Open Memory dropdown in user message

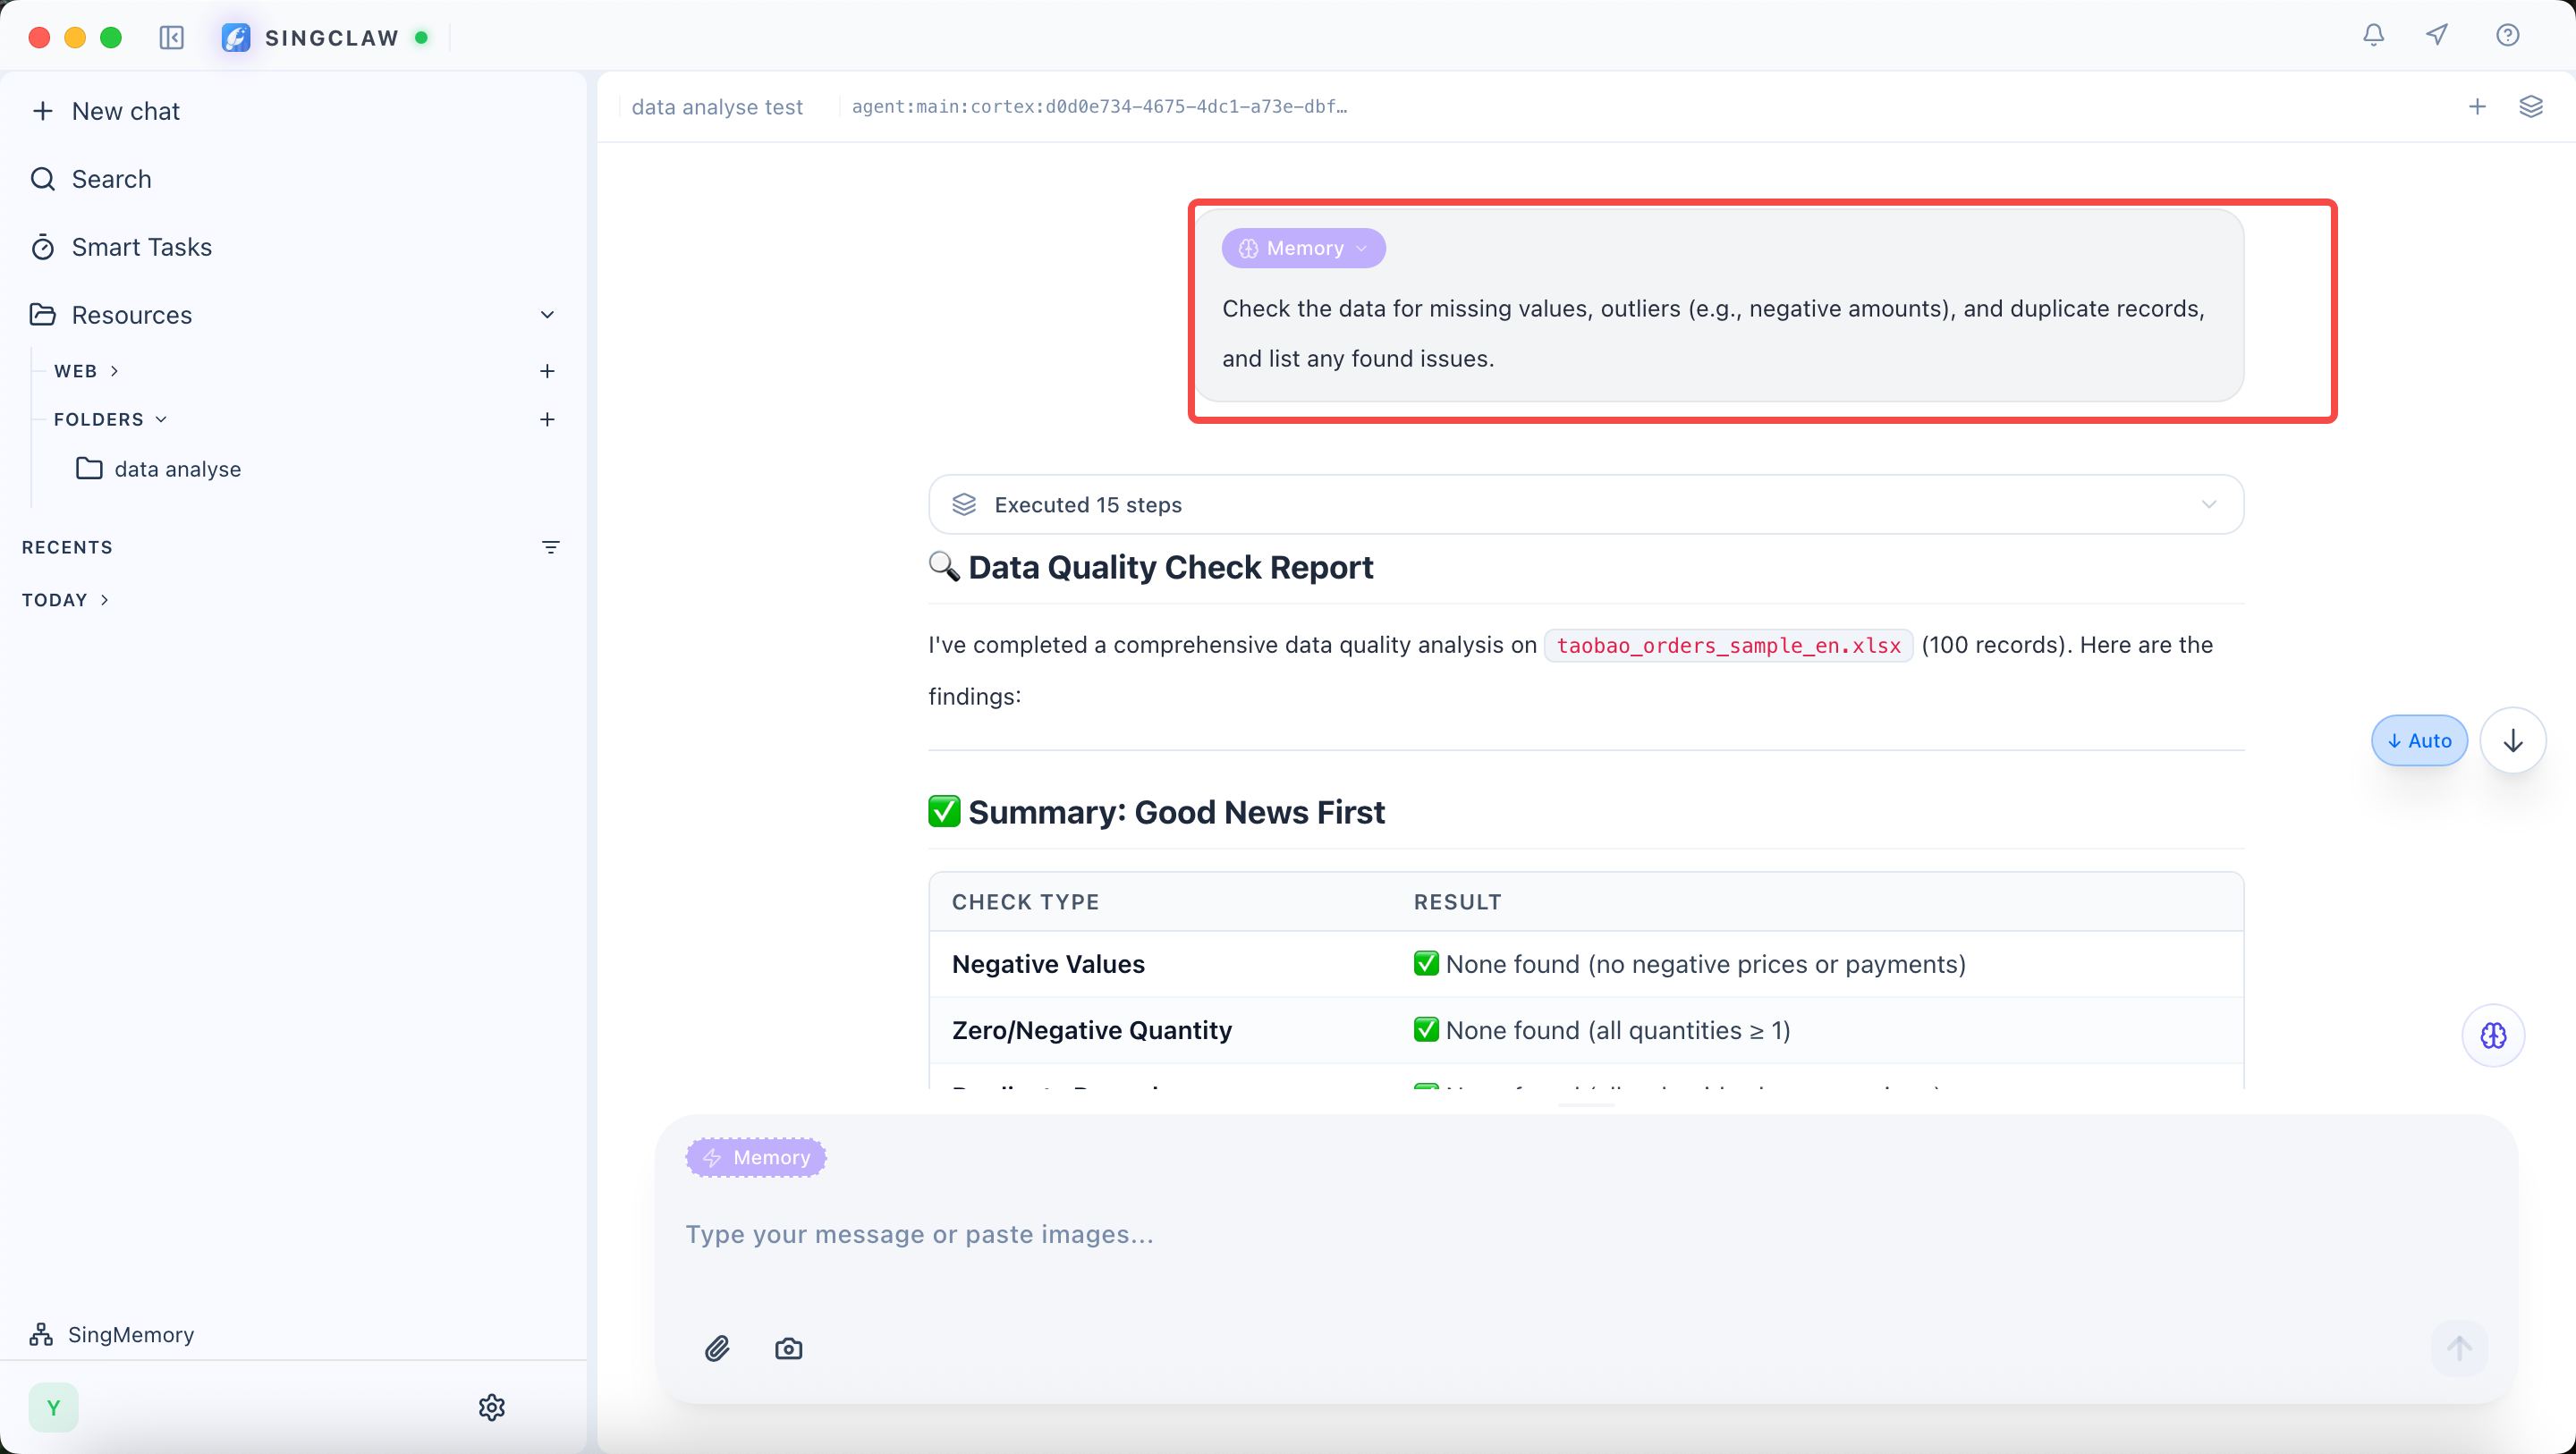pyautogui.click(x=1303, y=248)
